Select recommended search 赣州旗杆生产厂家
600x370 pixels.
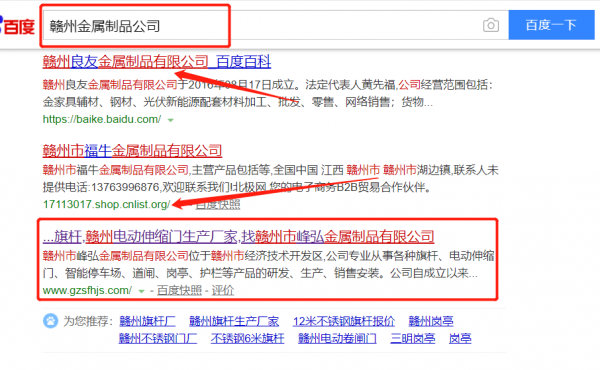point(234,321)
